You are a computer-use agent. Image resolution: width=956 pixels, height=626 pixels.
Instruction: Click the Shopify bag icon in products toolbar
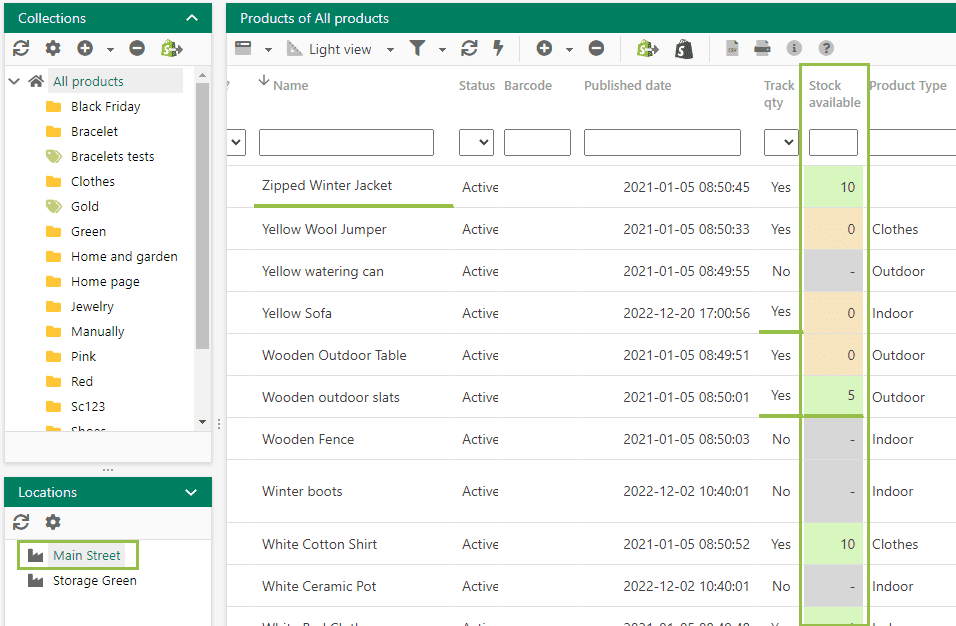[684, 48]
